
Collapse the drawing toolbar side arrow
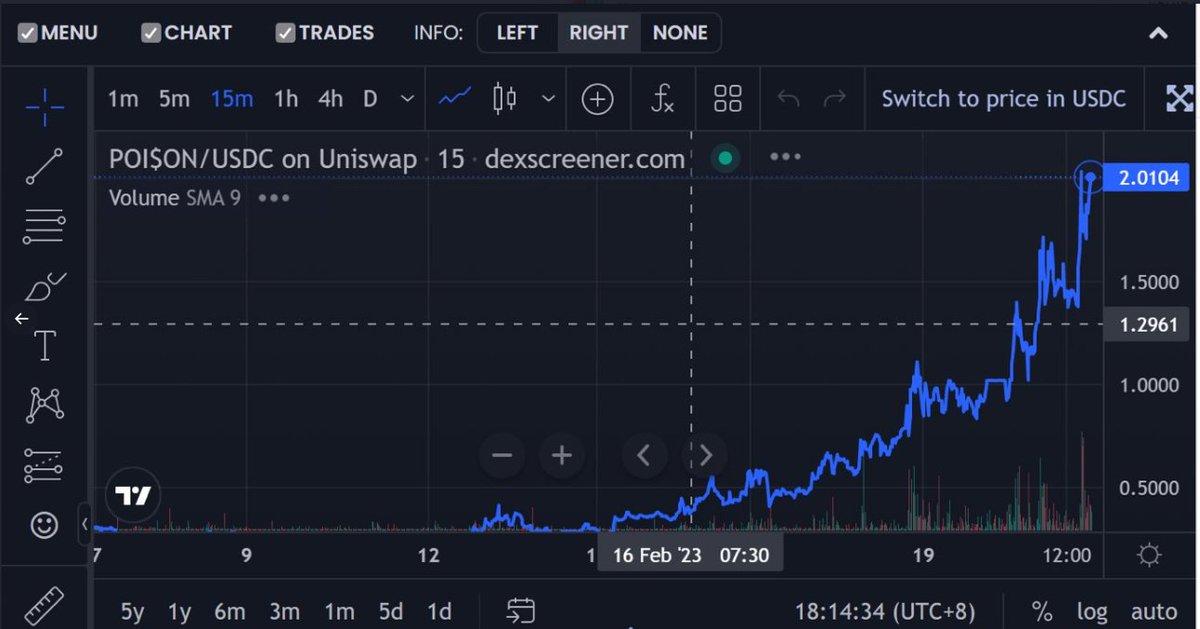point(85,523)
